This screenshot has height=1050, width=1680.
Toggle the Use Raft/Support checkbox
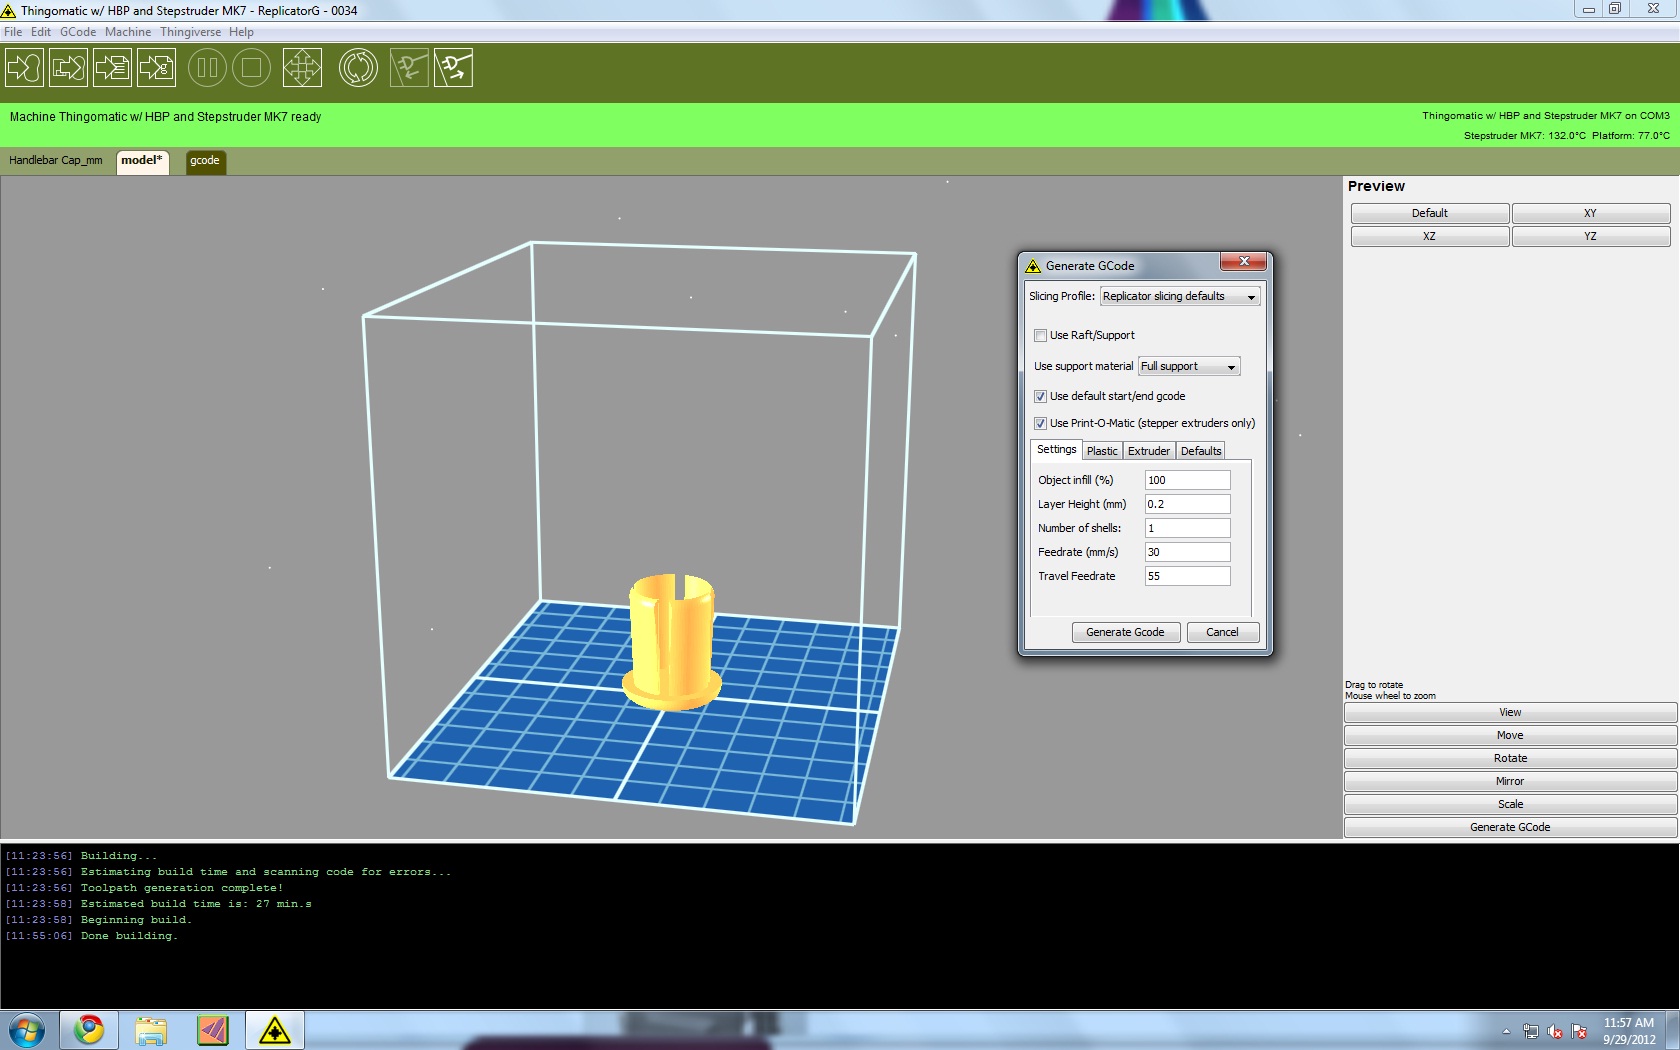pyautogui.click(x=1040, y=336)
